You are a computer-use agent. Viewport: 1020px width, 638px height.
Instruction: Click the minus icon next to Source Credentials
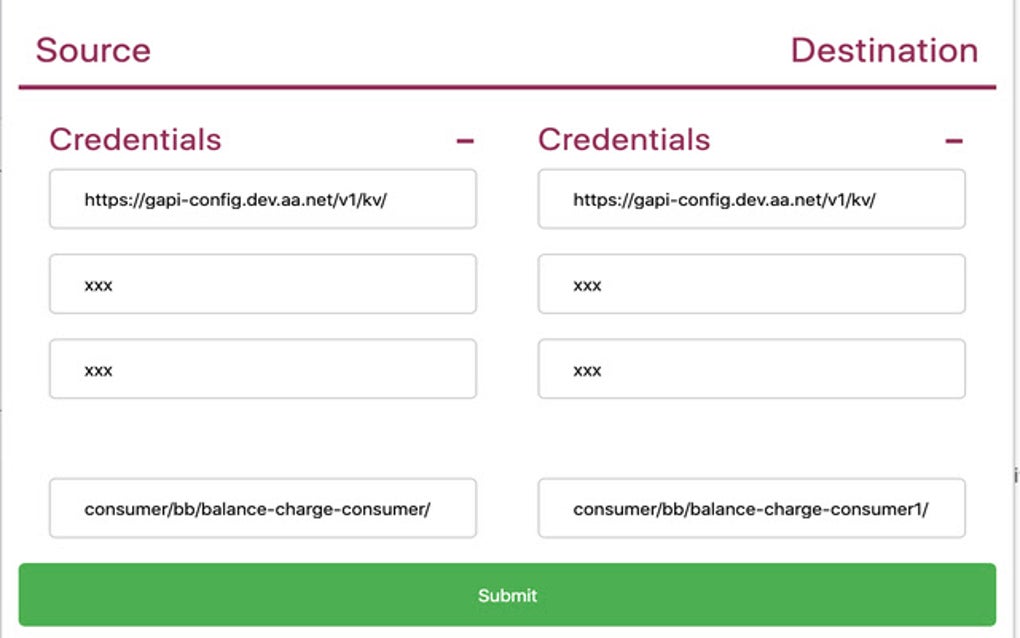click(466, 140)
